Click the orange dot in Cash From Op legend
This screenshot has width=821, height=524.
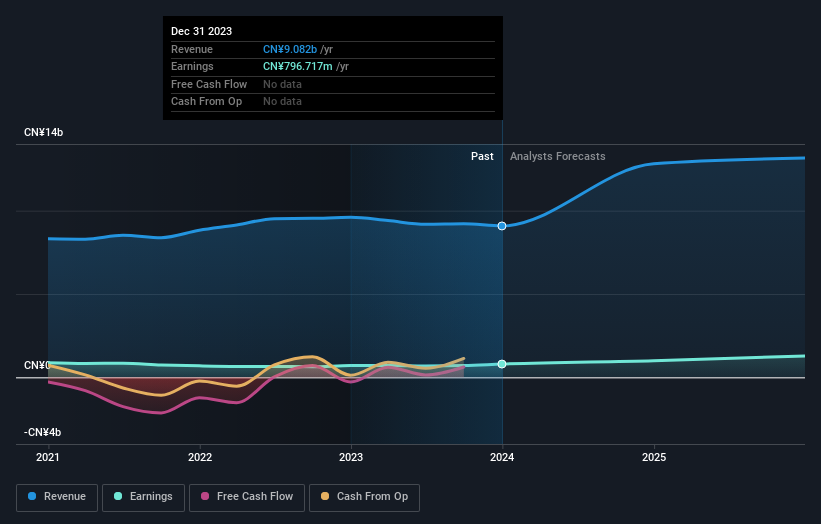click(x=325, y=496)
